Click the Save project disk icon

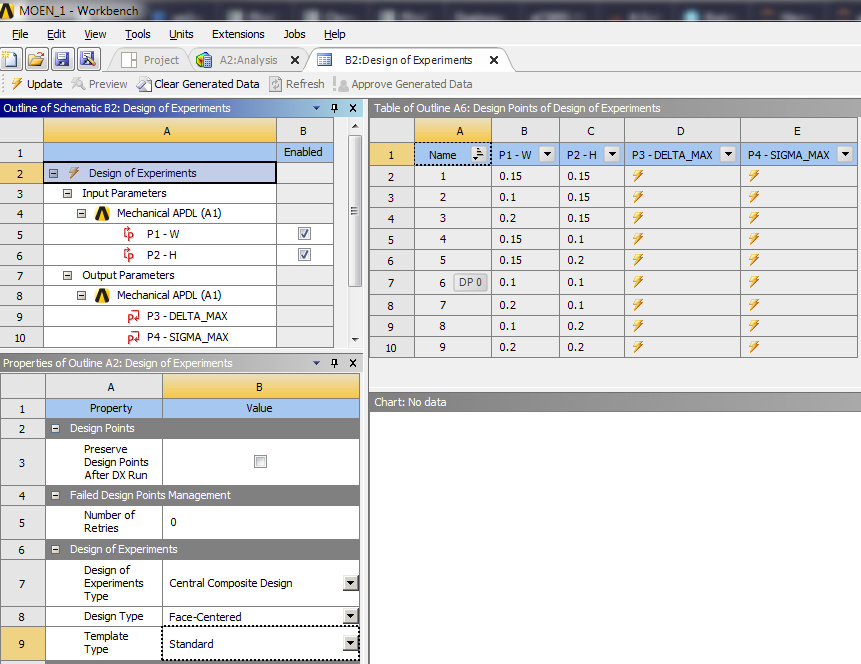click(62, 59)
